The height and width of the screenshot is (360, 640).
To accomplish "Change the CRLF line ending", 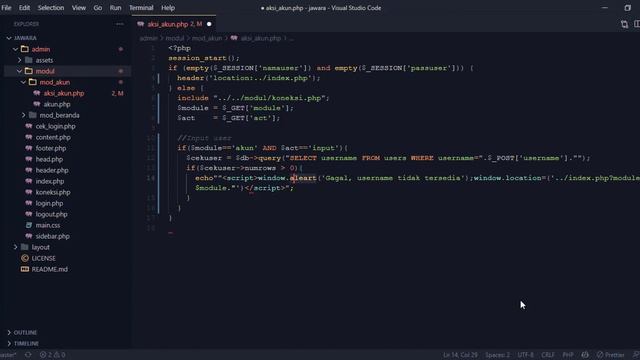I will tap(548, 355).
